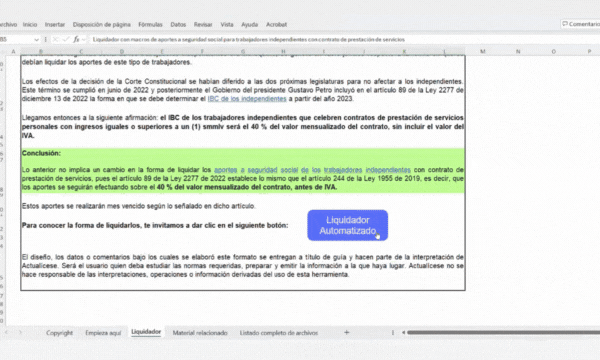Image resolution: width=600 pixels, height=360 pixels.
Task: Select column O header
Action: (553, 51)
